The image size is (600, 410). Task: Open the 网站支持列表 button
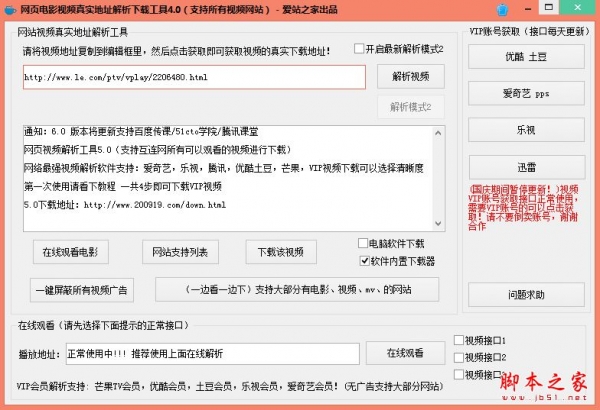pos(180,252)
